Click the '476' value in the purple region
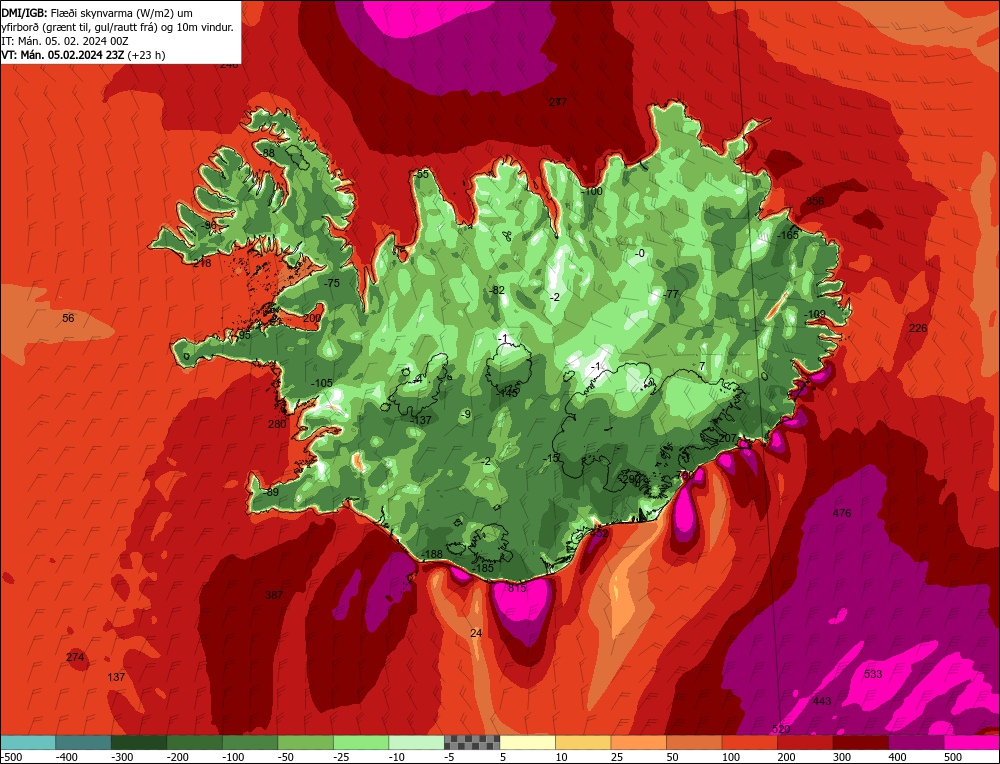 (x=842, y=513)
